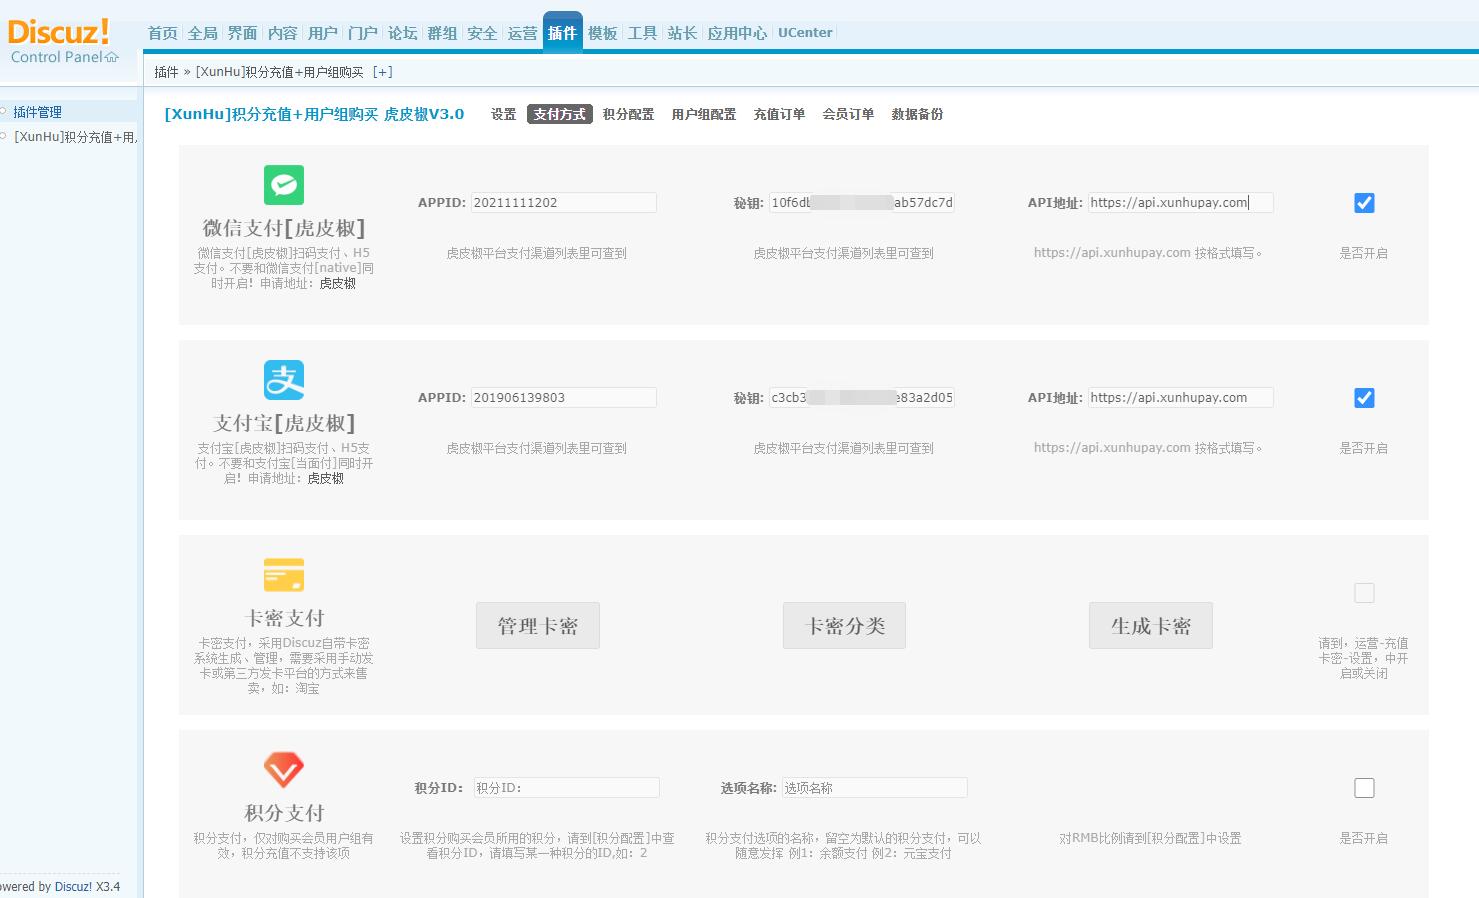
Task: Open the 全局 top menu
Action: point(203,33)
